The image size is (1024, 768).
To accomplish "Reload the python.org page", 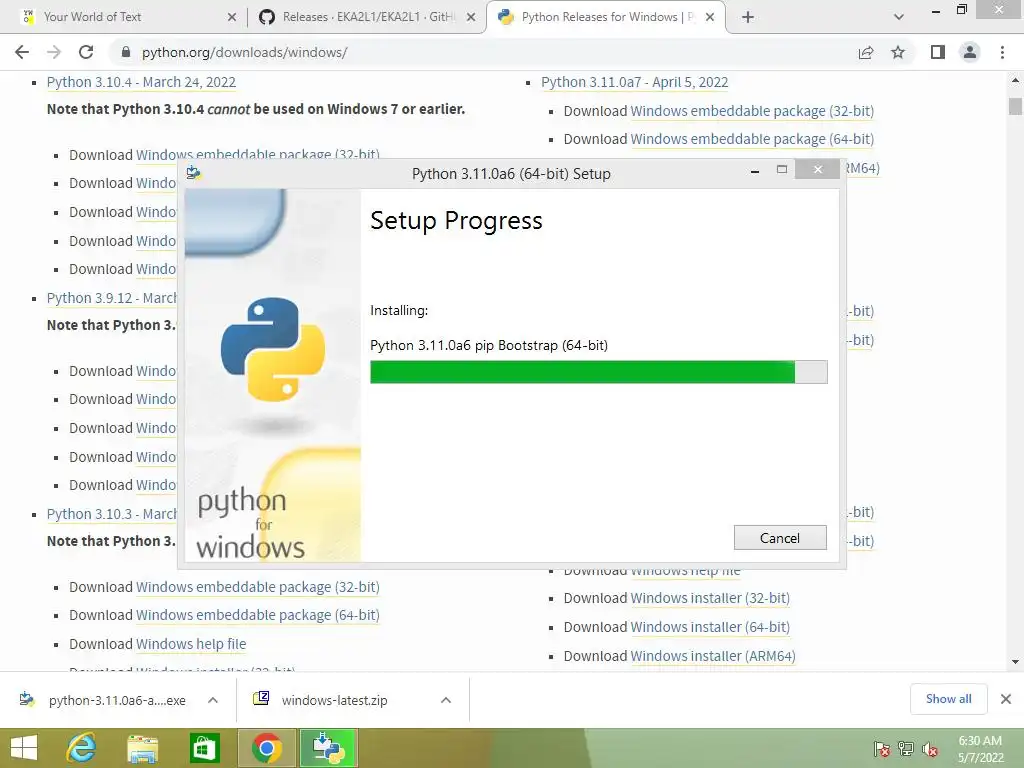I will click(86, 52).
